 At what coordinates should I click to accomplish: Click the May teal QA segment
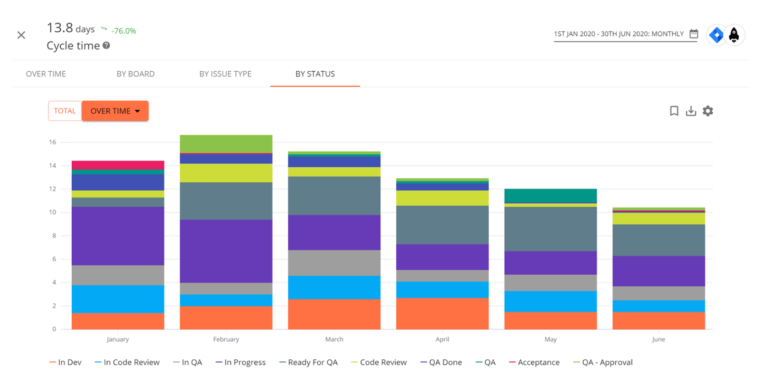click(x=551, y=196)
